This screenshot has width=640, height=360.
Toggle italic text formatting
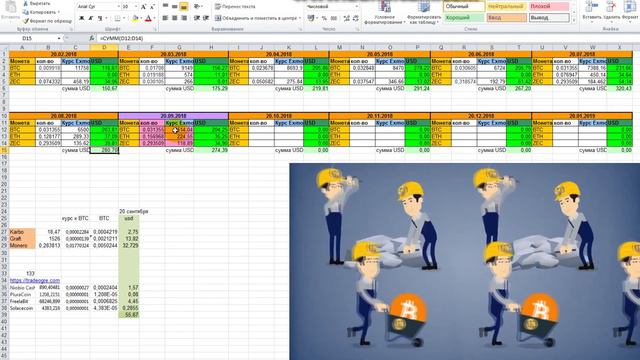91,18
